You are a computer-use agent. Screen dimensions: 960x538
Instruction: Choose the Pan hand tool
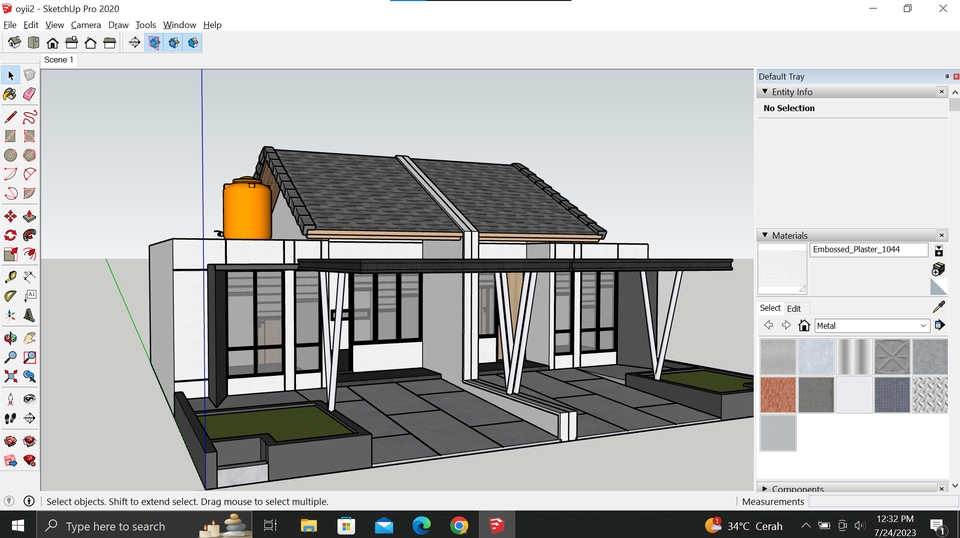[x=29, y=338]
